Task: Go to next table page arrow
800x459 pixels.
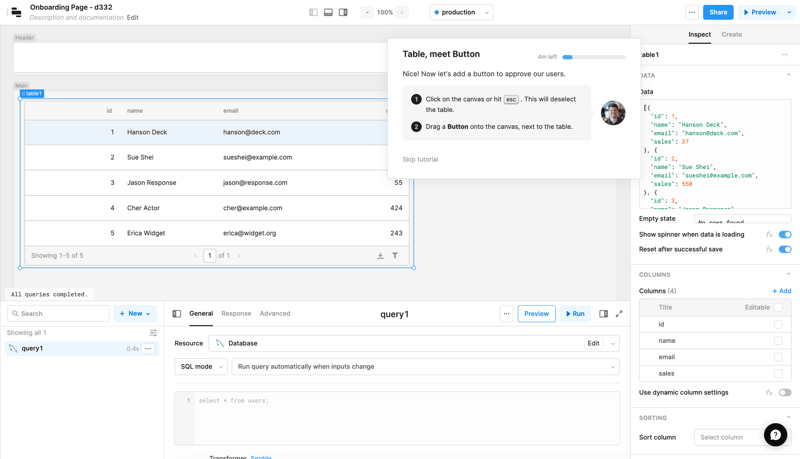Action: tap(239, 256)
